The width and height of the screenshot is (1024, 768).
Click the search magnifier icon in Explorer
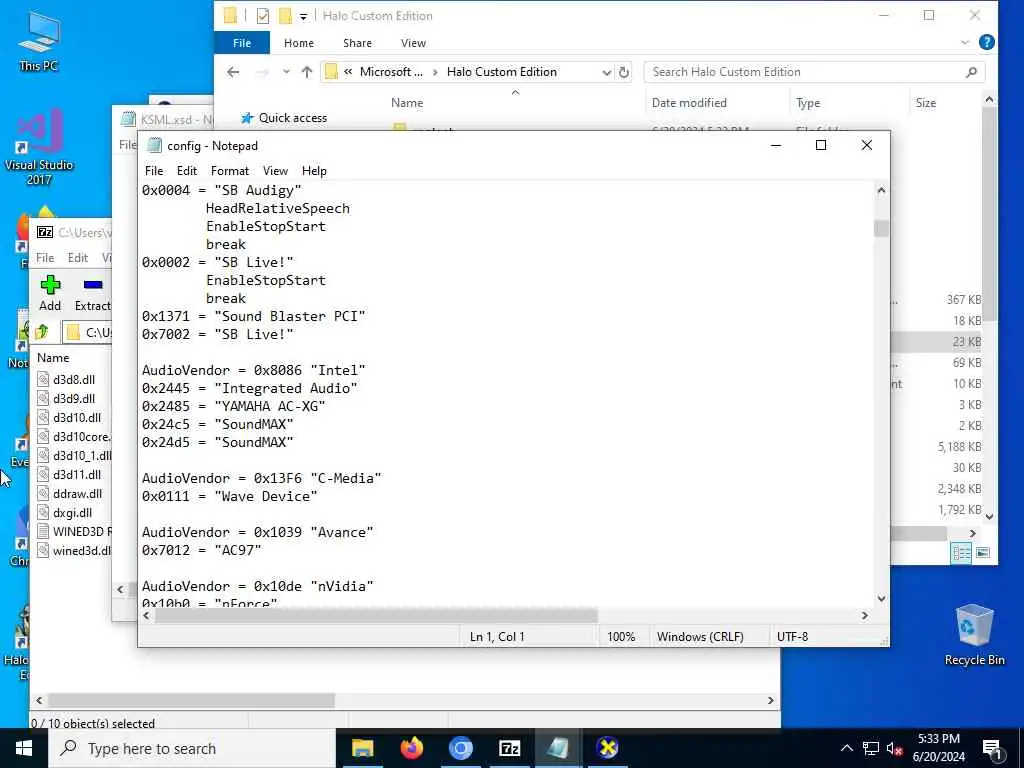971,72
